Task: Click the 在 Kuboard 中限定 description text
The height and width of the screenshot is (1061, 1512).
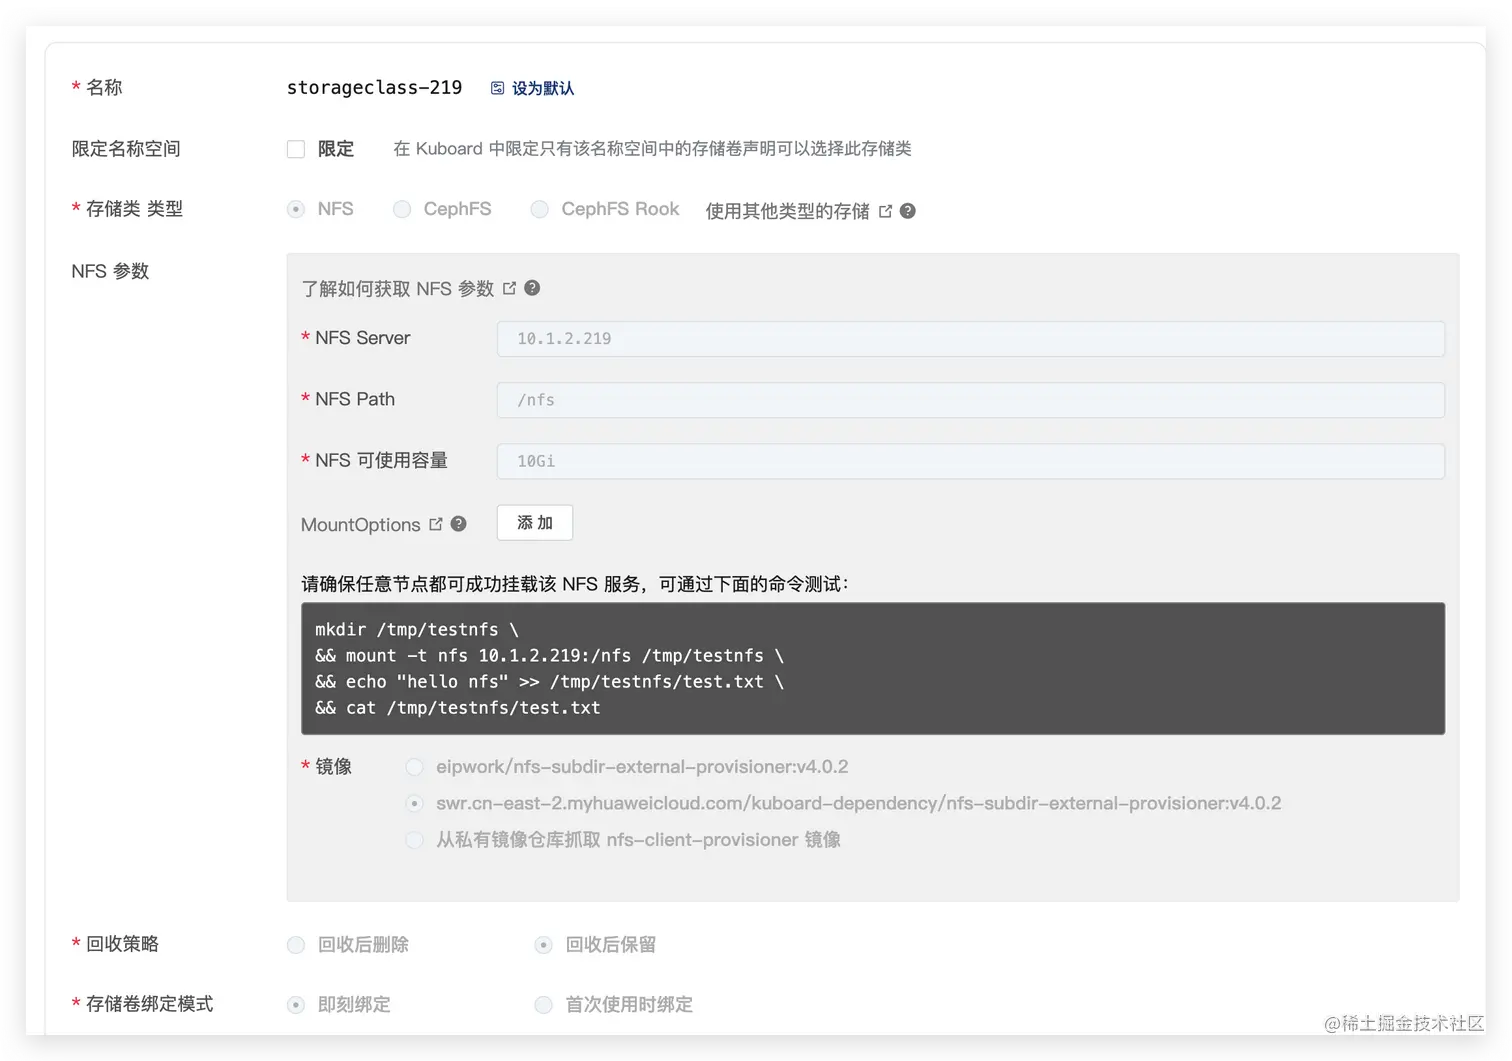Action: pyautogui.click(x=652, y=149)
